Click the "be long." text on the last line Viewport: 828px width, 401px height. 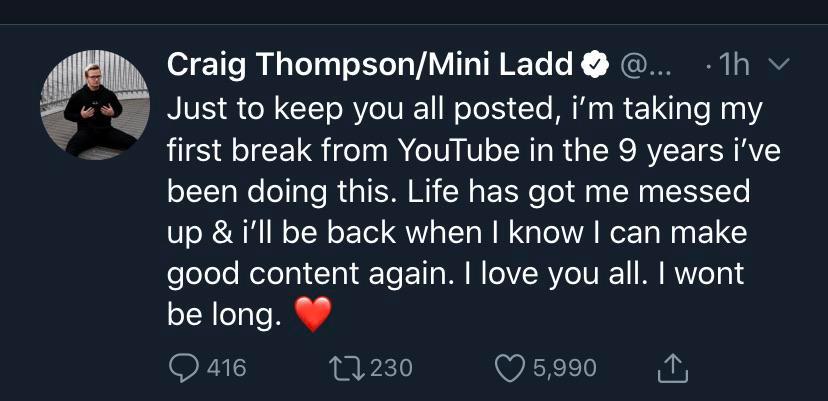coord(221,316)
